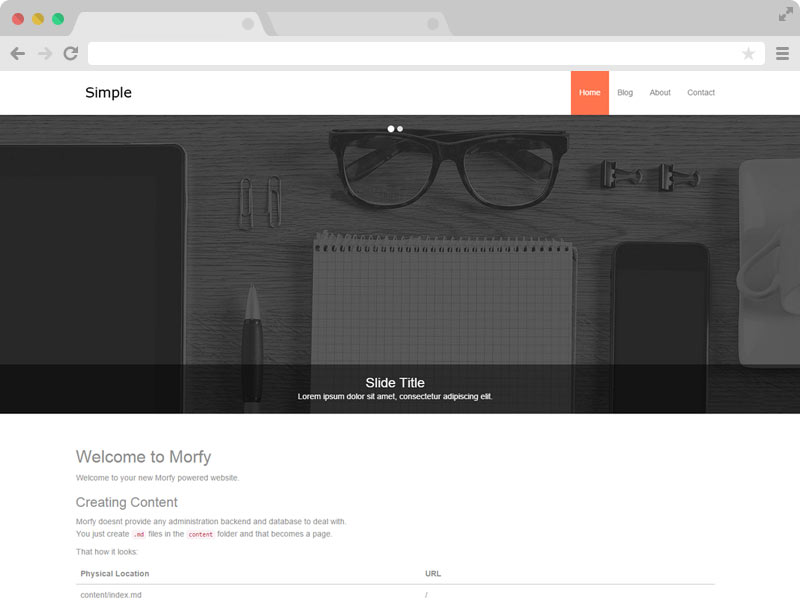Reload the page with refresh icon
The height and width of the screenshot is (608, 802).
(71, 53)
